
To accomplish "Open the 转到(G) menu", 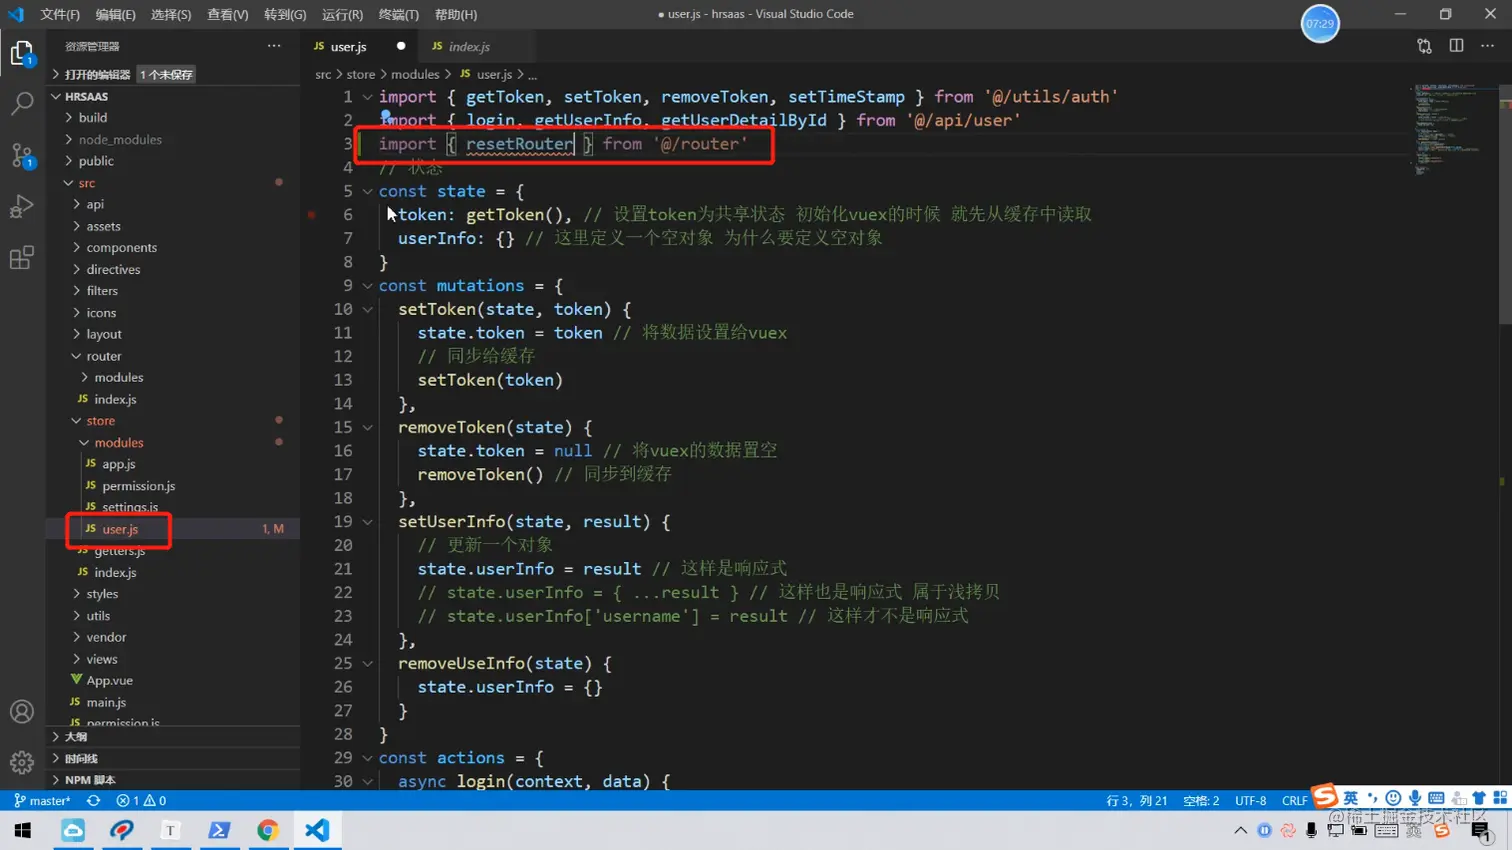I will pyautogui.click(x=285, y=14).
